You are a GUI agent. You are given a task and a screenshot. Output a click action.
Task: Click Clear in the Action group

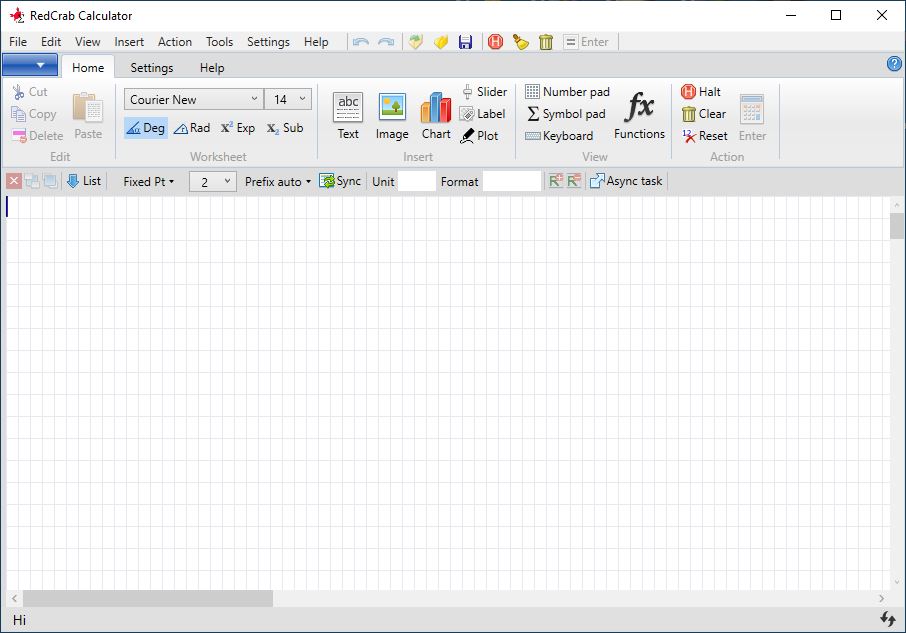point(704,114)
